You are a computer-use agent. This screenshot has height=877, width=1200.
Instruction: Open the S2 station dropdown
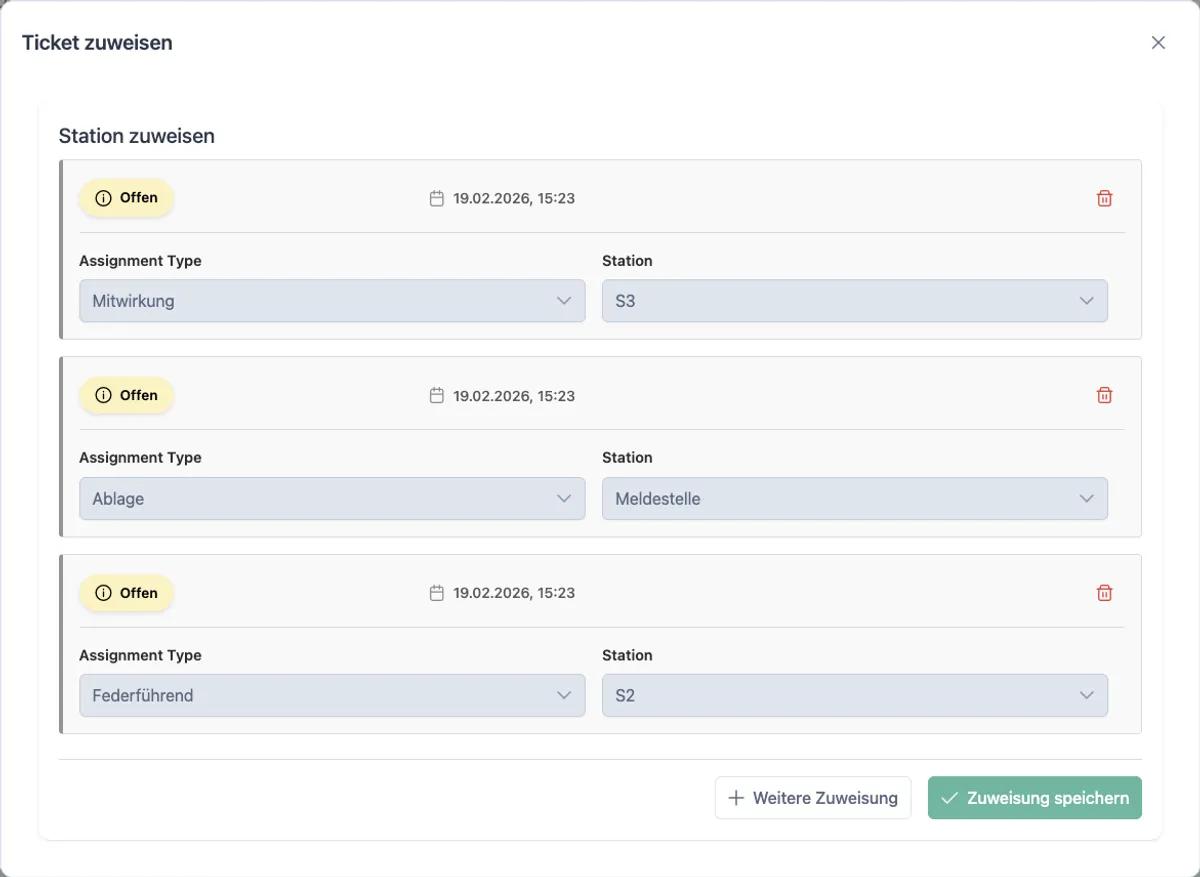click(x=854, y=695)
